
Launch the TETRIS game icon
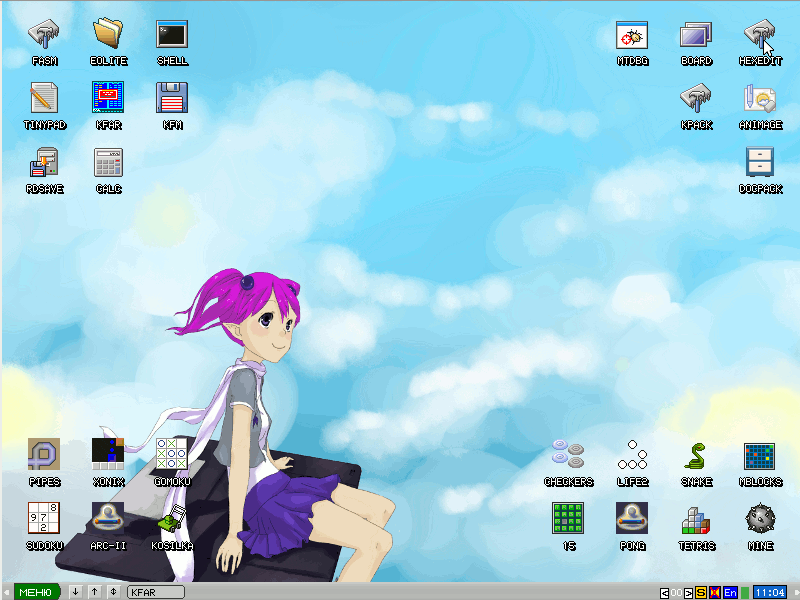pos(696,521)
